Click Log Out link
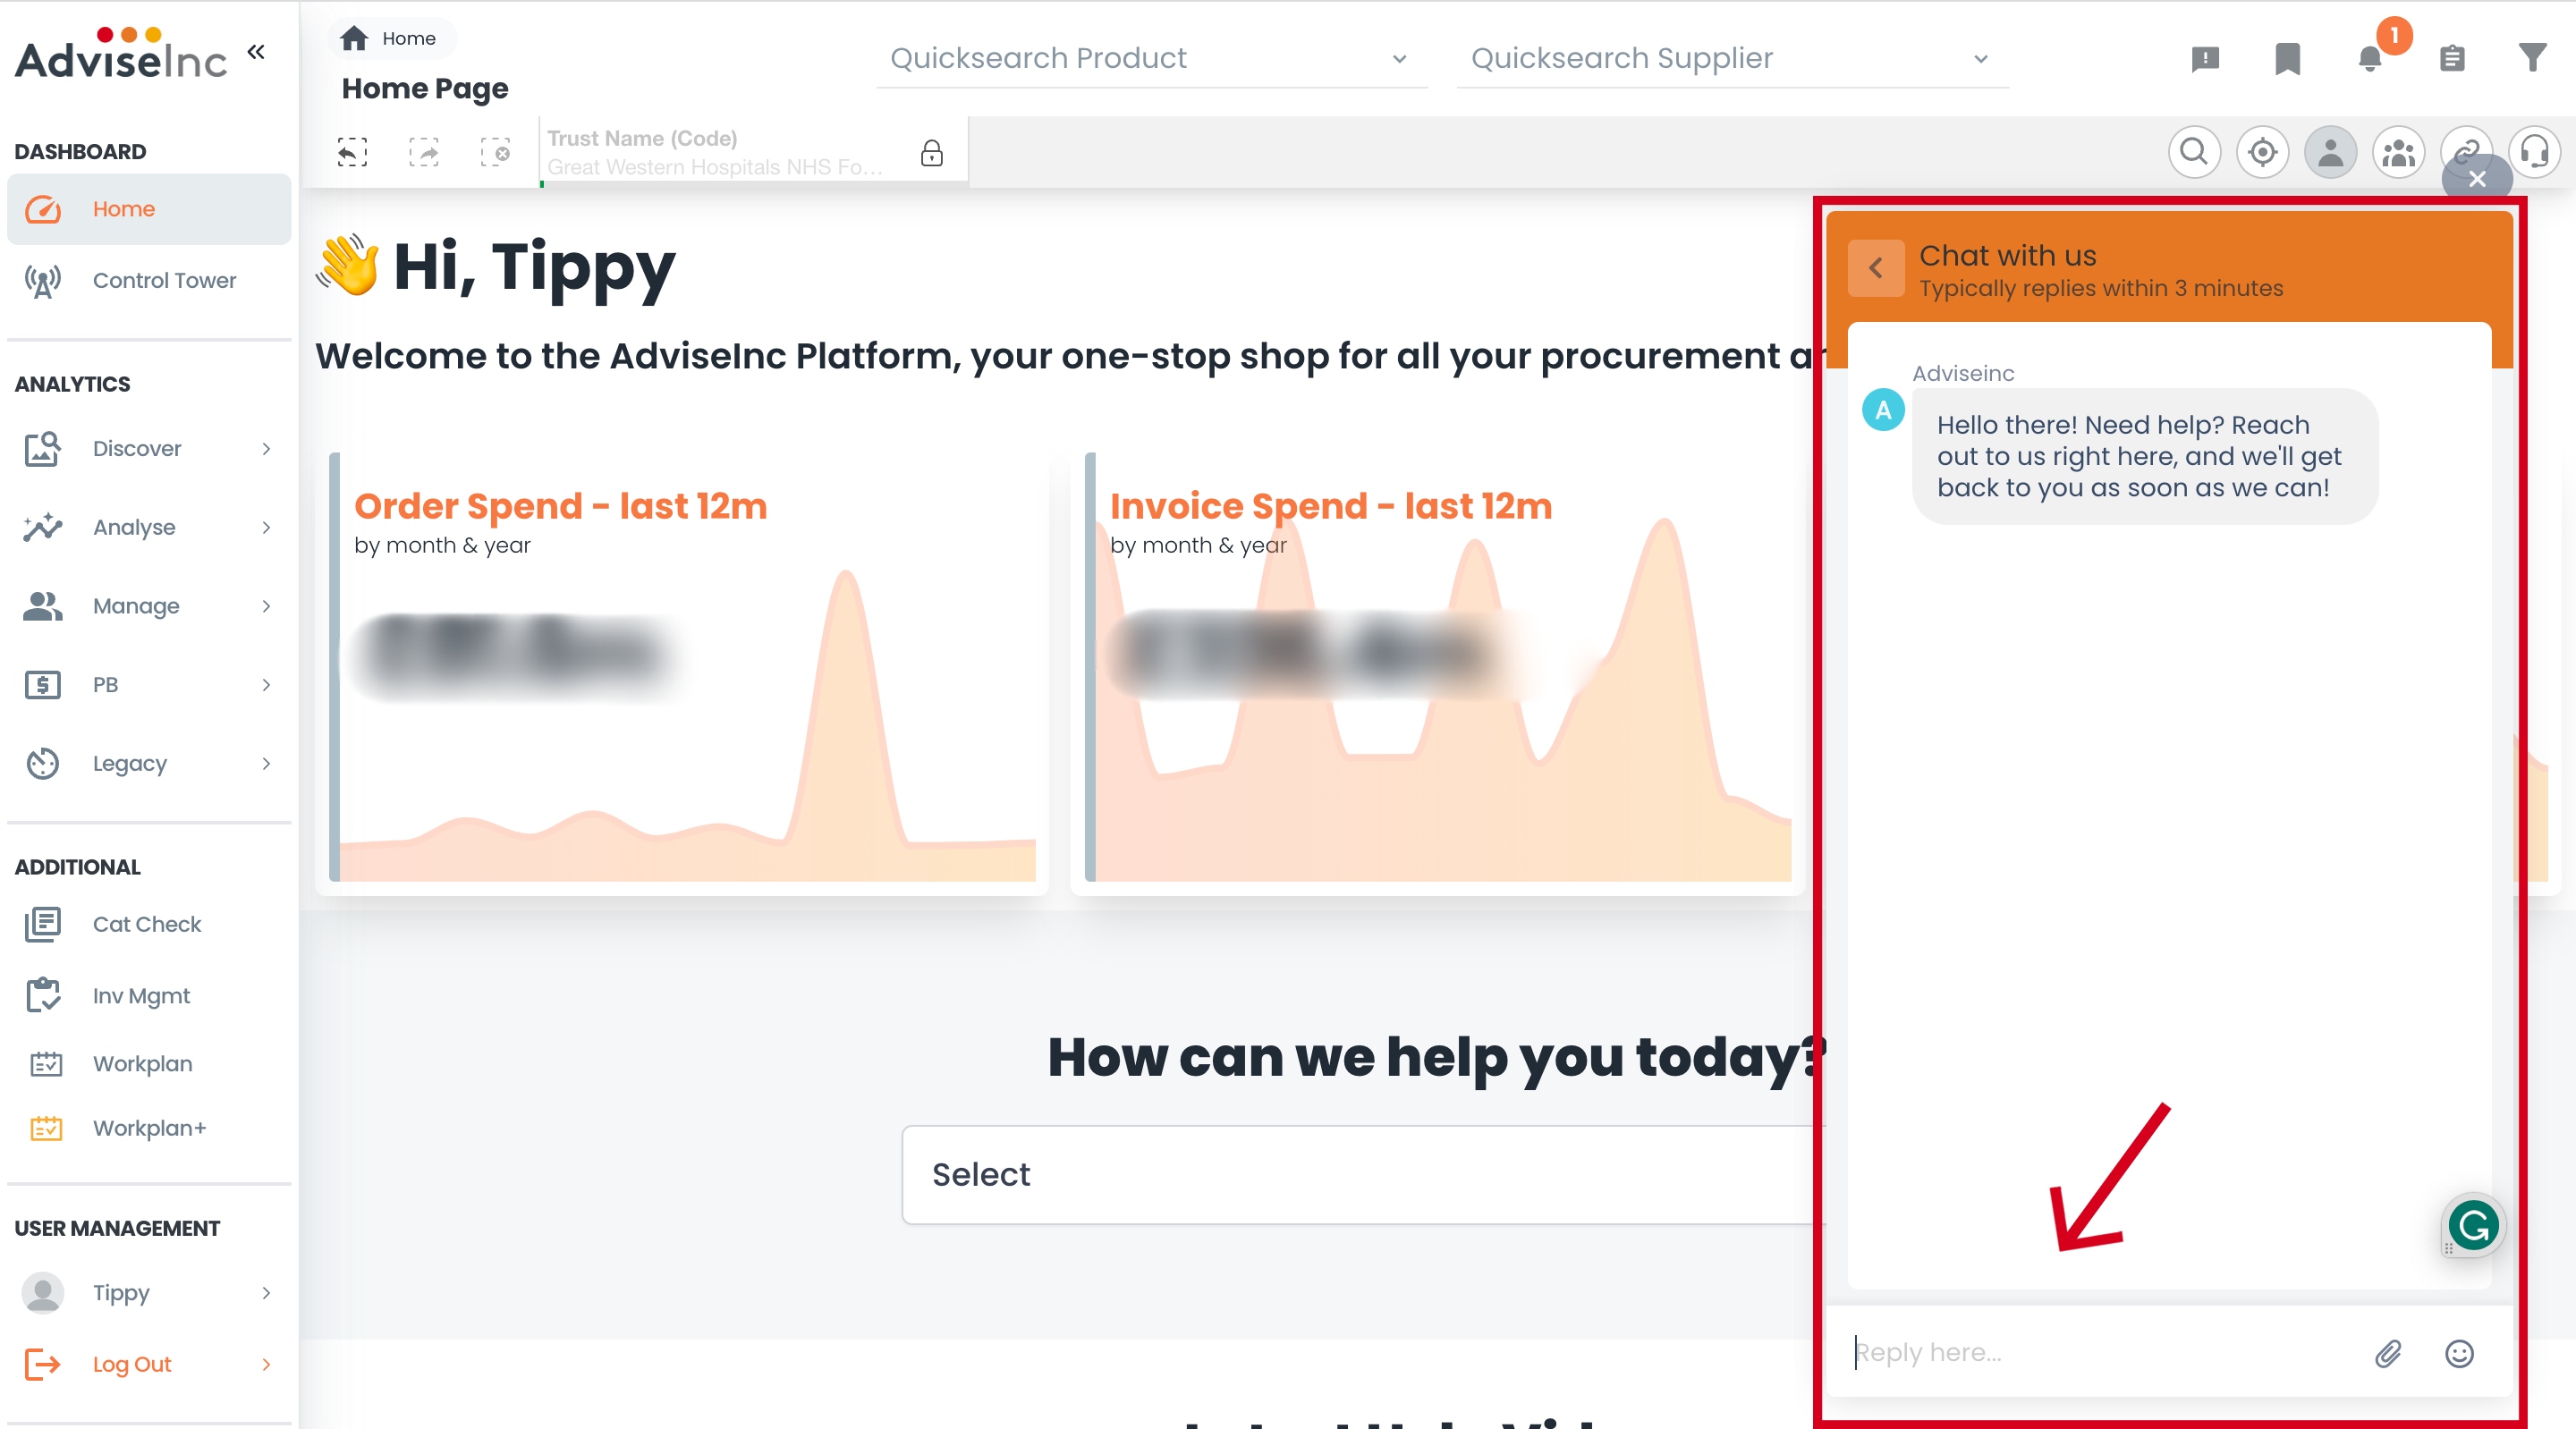This screenshot has height=1429, width=2576. coord(131,1364)
